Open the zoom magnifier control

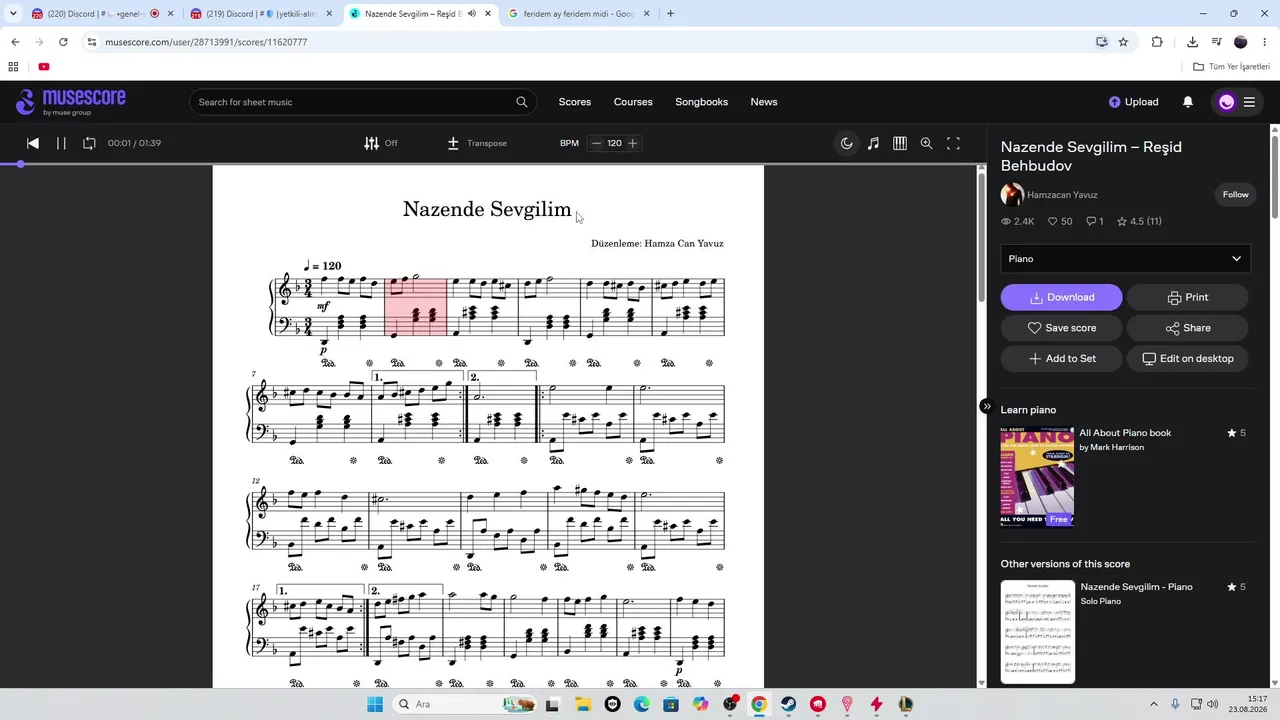(926, 143)
